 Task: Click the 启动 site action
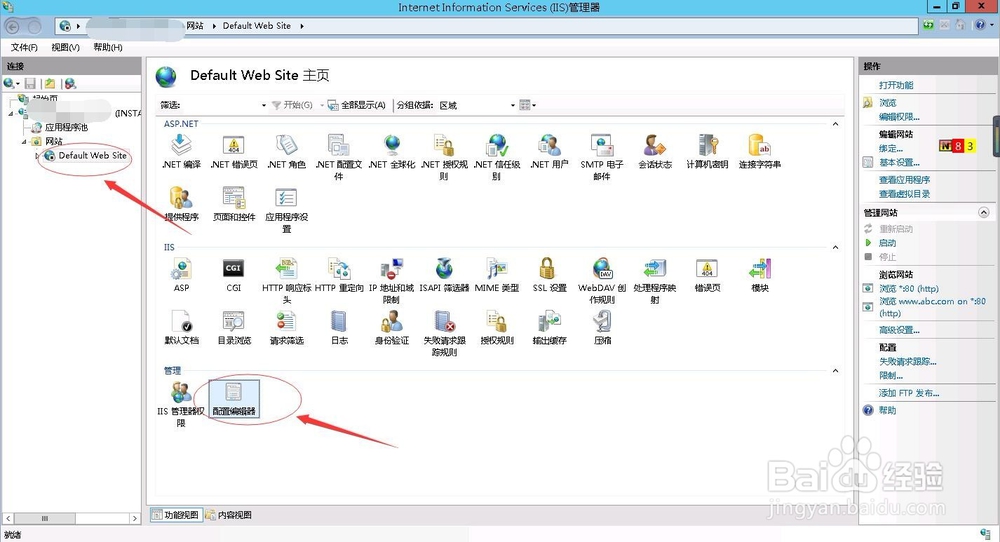(887, 243)
